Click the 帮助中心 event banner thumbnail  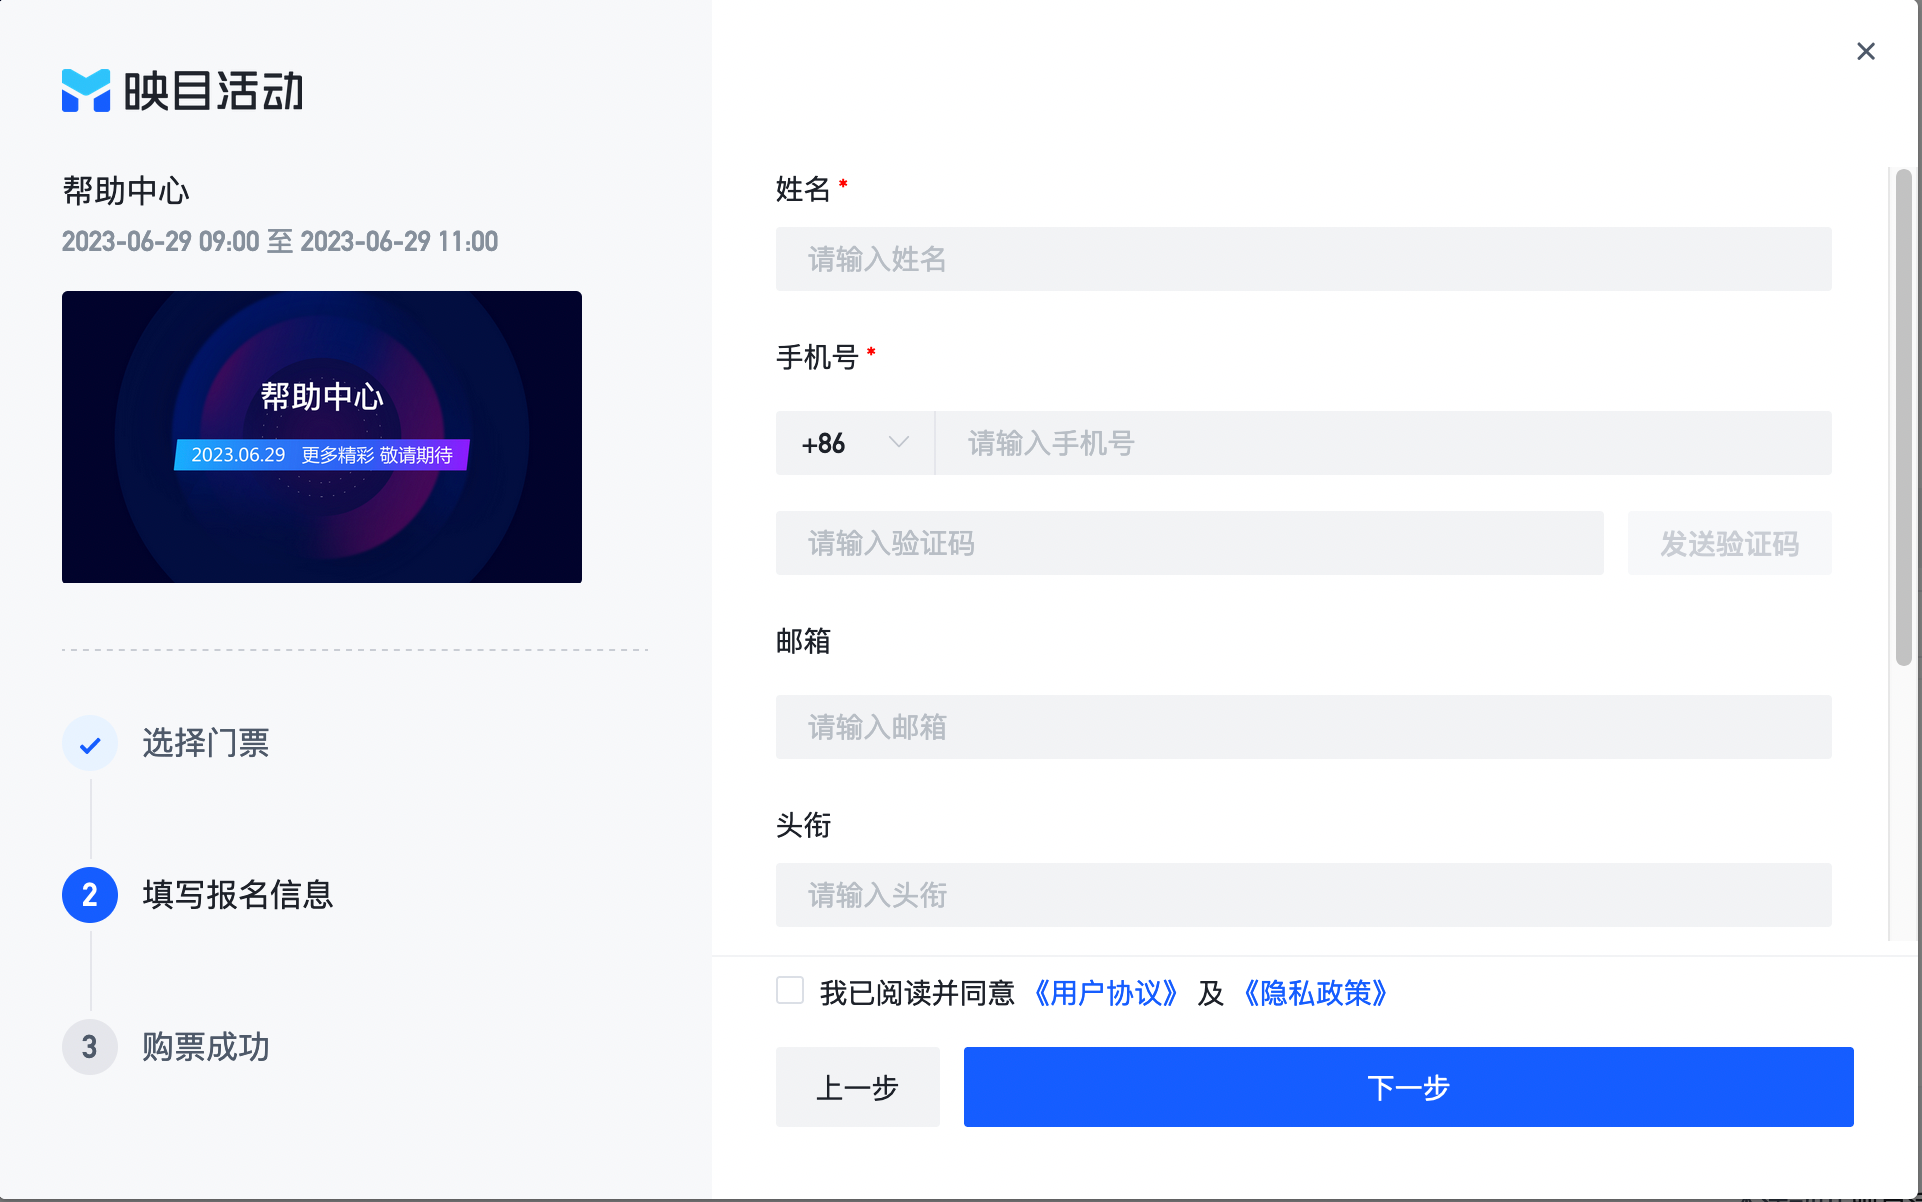322,437
